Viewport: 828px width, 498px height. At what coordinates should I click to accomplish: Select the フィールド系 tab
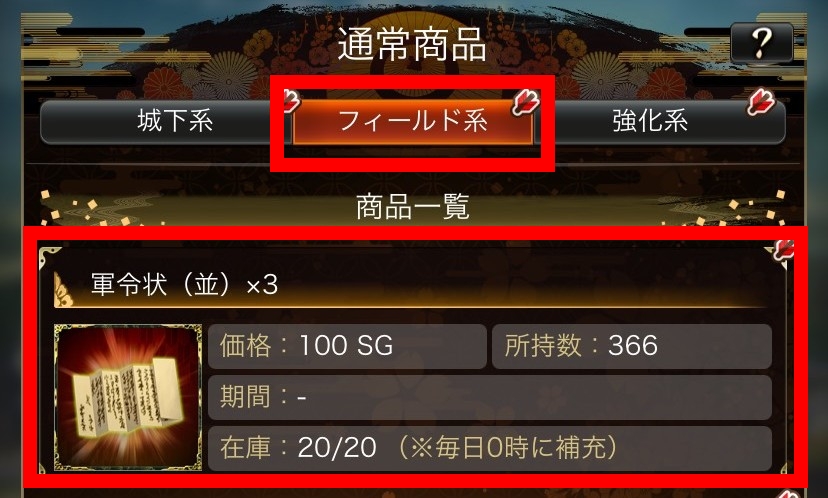(x=412, y=122)
